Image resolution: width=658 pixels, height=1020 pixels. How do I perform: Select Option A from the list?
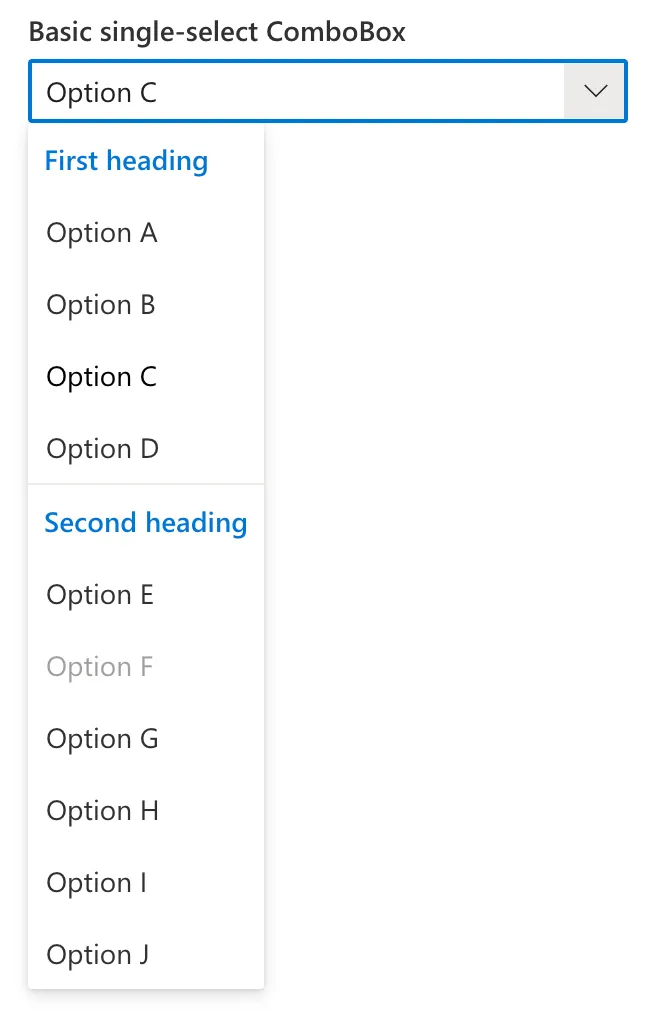[102, 233]
